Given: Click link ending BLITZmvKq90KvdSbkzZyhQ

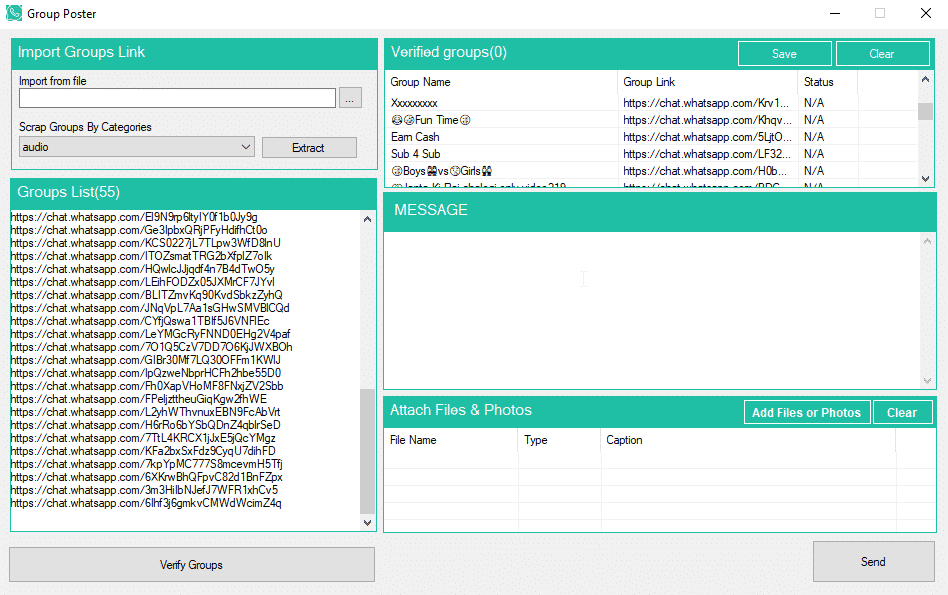Looking at the screenshot, I should 147,295.
